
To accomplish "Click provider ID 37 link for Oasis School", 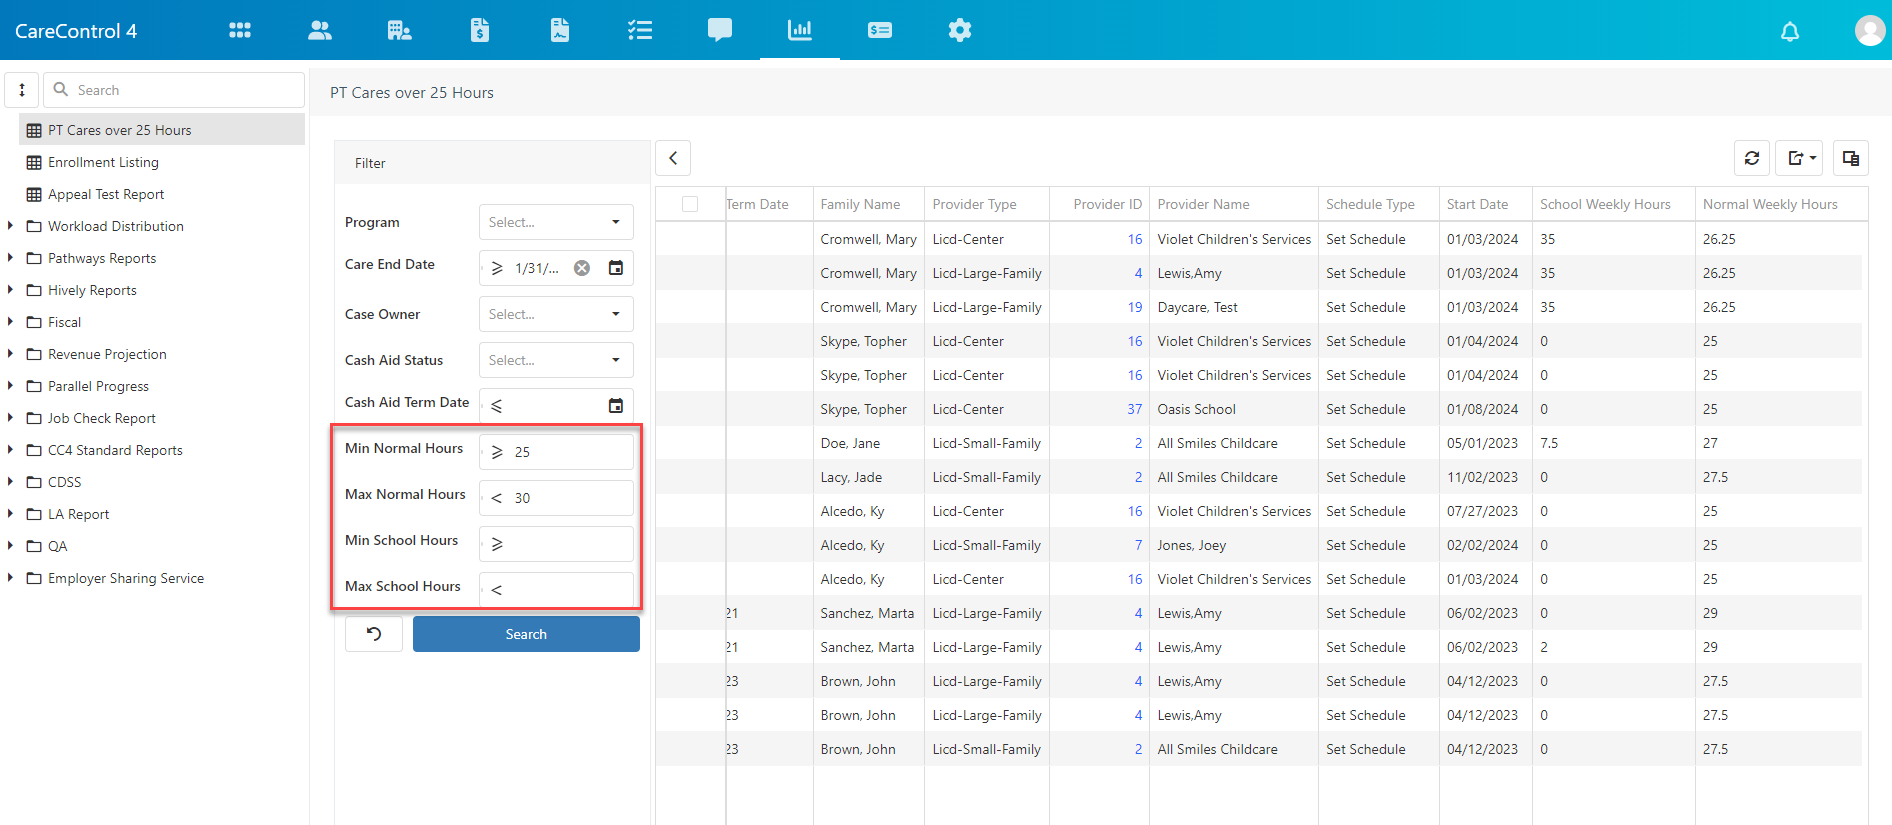I will tap(1134, 409).
